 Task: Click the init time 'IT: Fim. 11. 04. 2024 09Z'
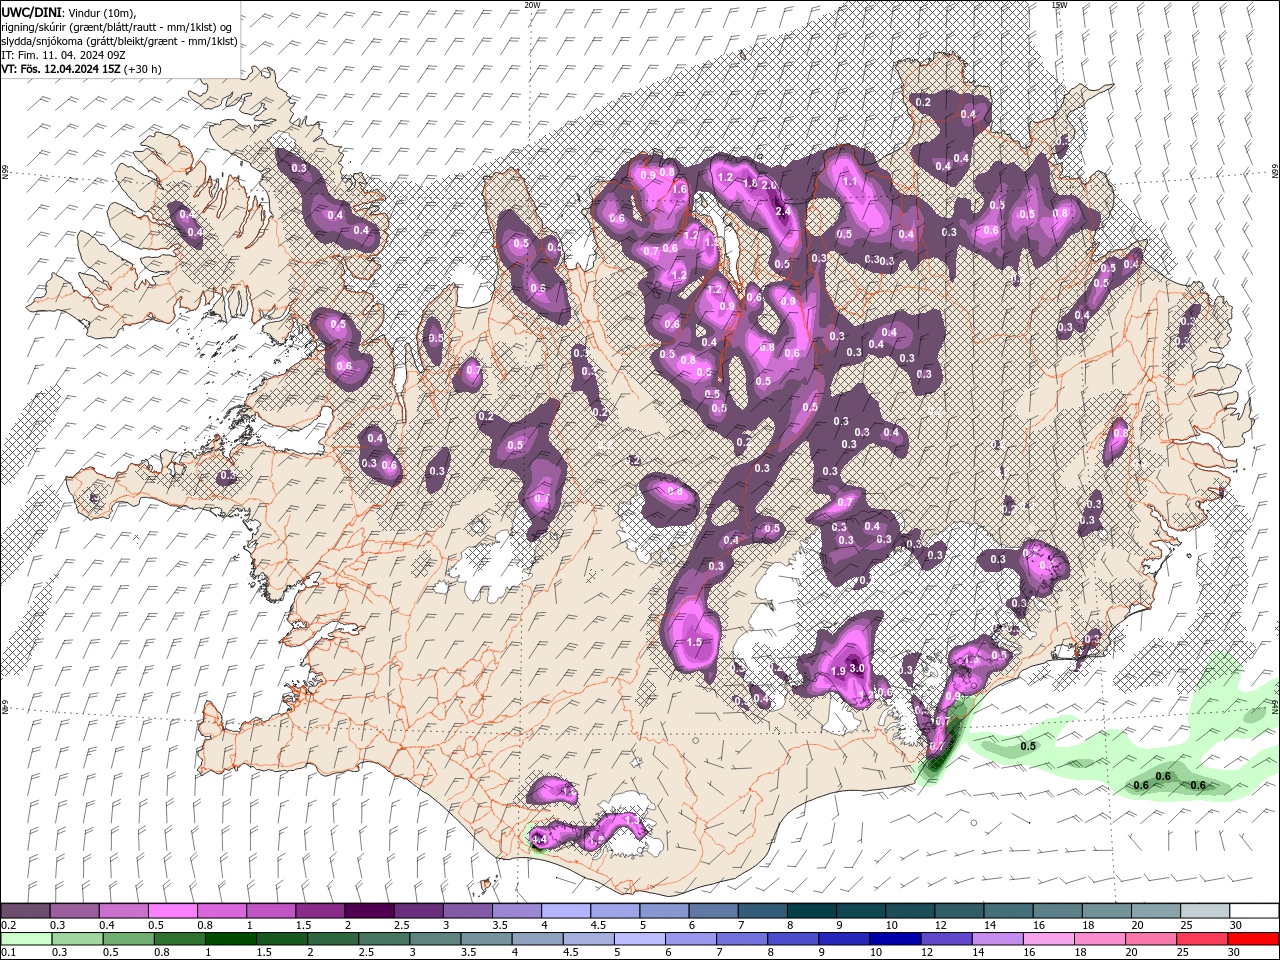click(x=65, y=55)
